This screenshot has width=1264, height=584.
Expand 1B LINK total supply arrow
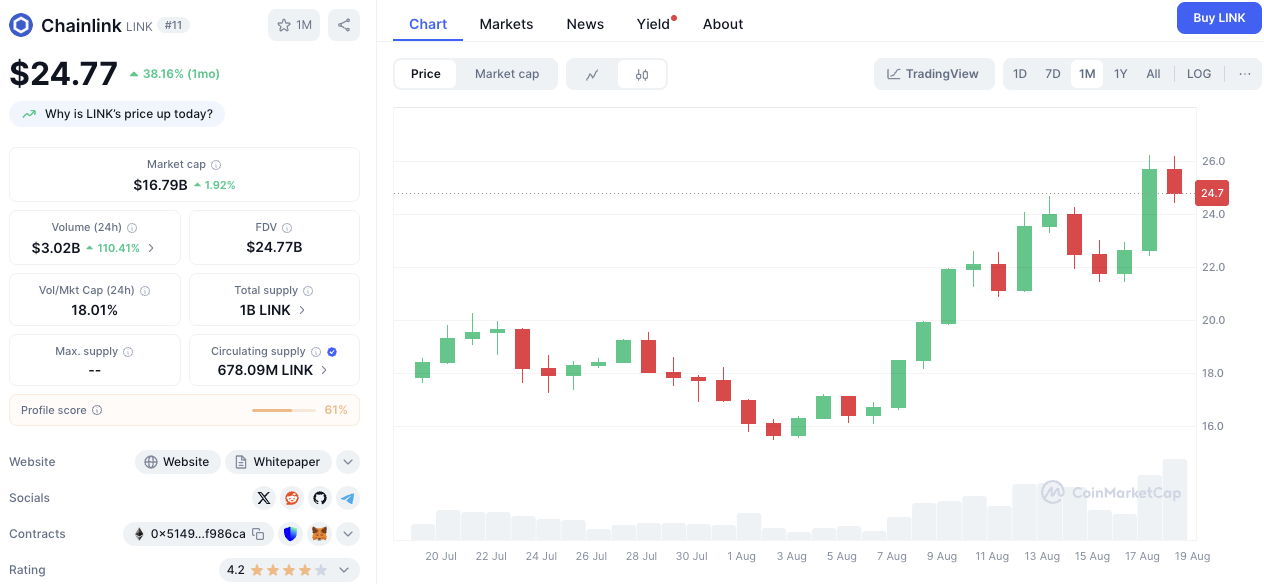point(302,310)
